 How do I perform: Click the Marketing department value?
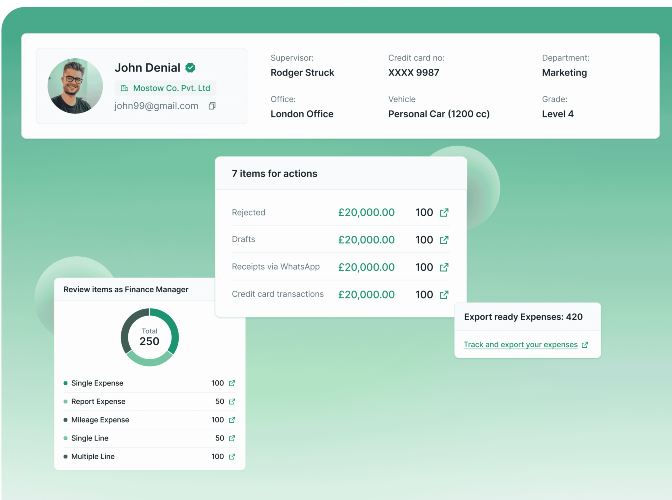point(564,73)
